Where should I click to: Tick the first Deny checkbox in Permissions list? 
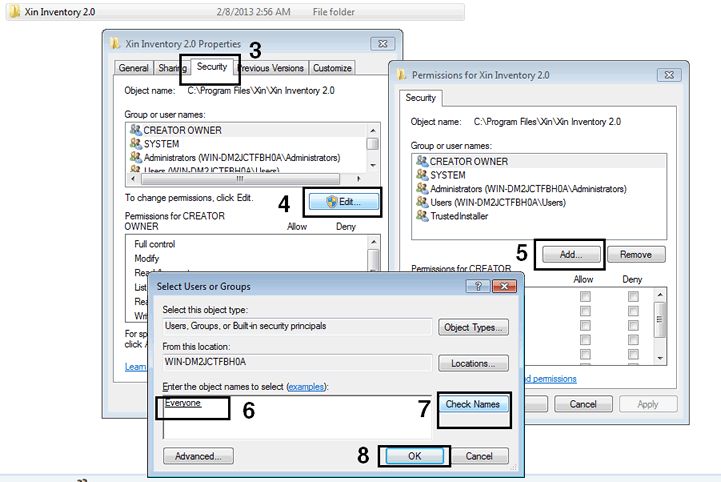point(633,297)
